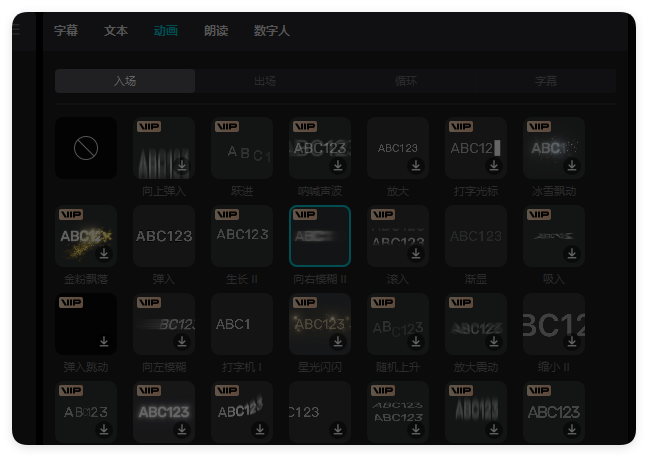The width and height of the screenshot is (648, 457).
Task: Open the 朗读 tab
Action: tap(216, 31)
